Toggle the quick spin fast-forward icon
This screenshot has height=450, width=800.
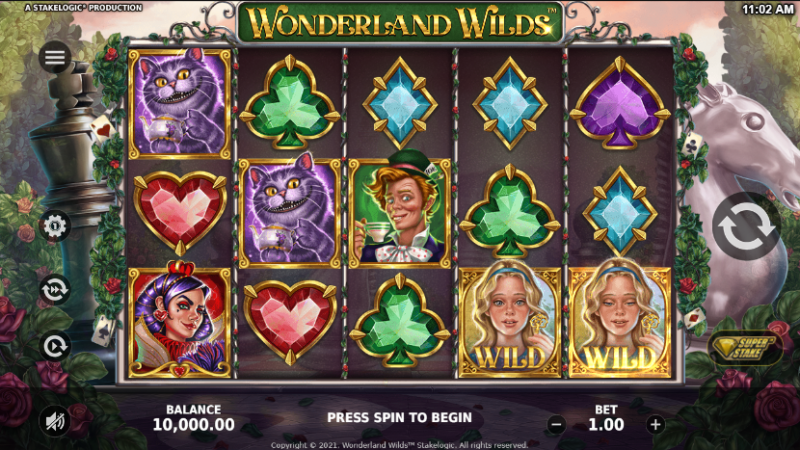click(55, 290)
